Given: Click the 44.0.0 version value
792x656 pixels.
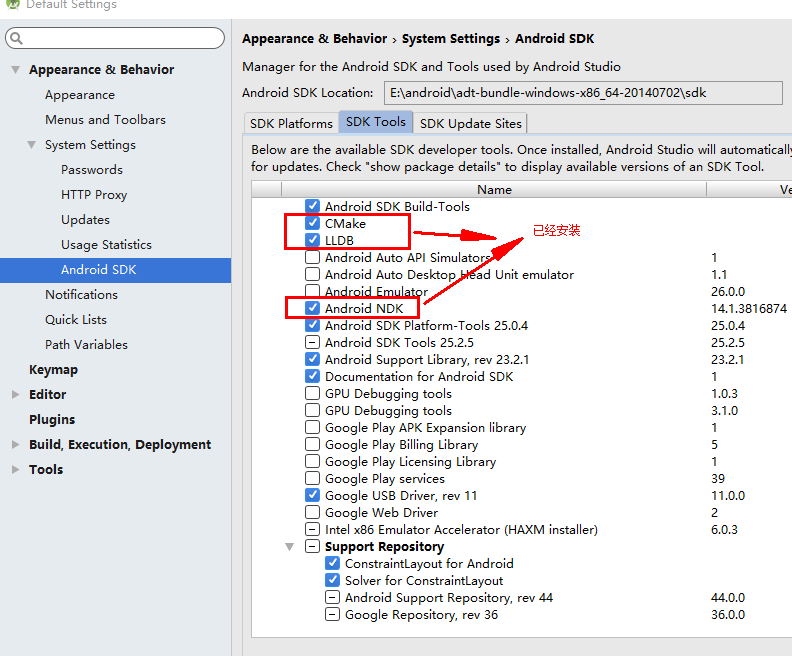Looking at the screenshot, I should click(x=728, y=597).
